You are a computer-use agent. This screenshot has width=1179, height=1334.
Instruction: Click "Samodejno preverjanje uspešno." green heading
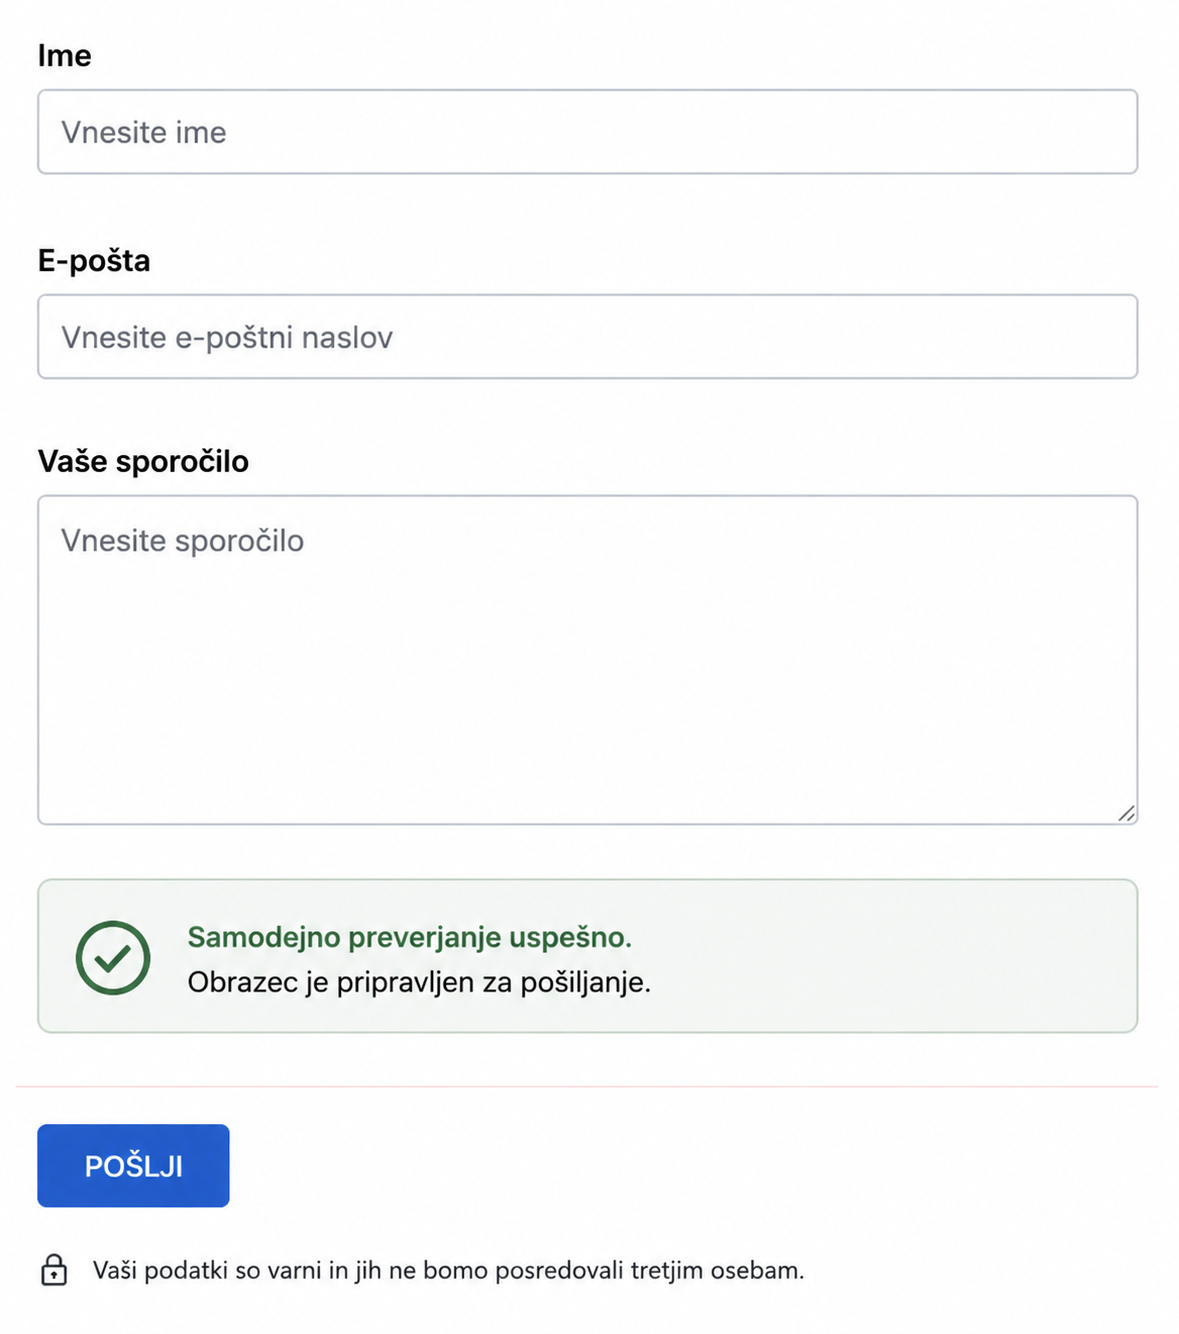[410, 937]
